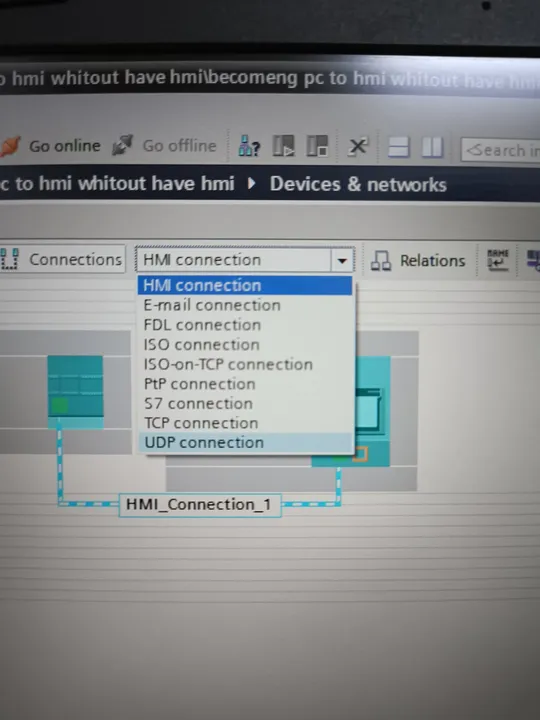Click the stop CPU icon in toolbar
Screen dimensions: 540x720
[317, 146]
